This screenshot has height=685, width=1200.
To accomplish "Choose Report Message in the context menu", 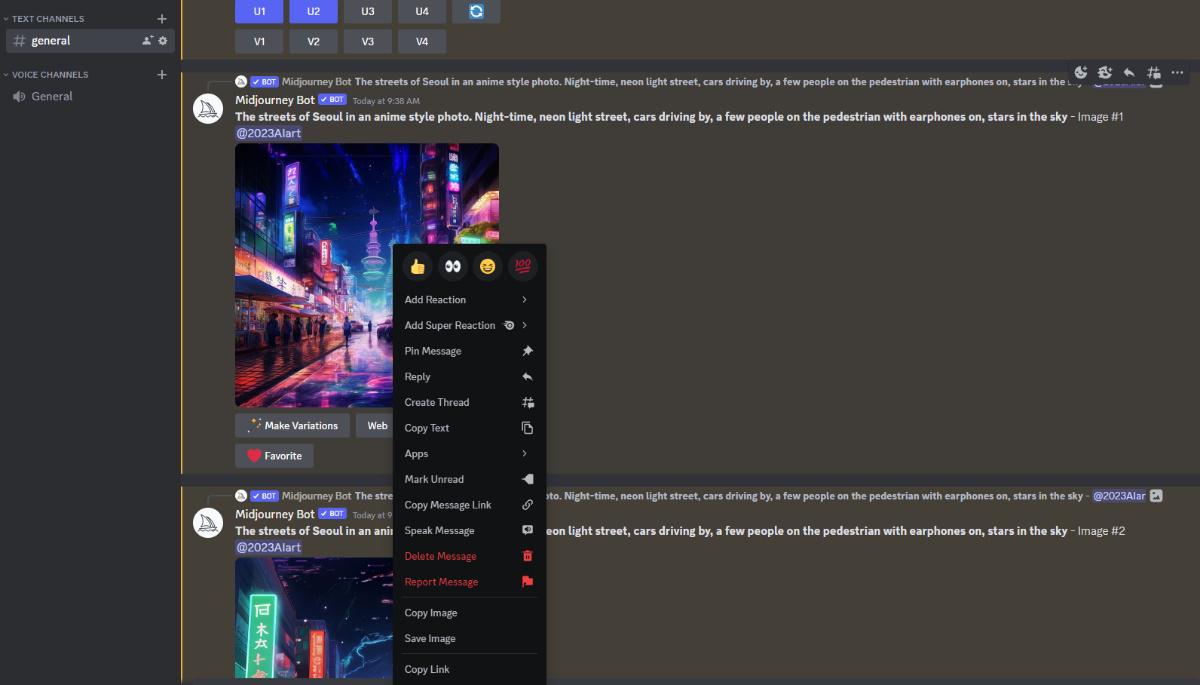I will [x=469, y=582].
